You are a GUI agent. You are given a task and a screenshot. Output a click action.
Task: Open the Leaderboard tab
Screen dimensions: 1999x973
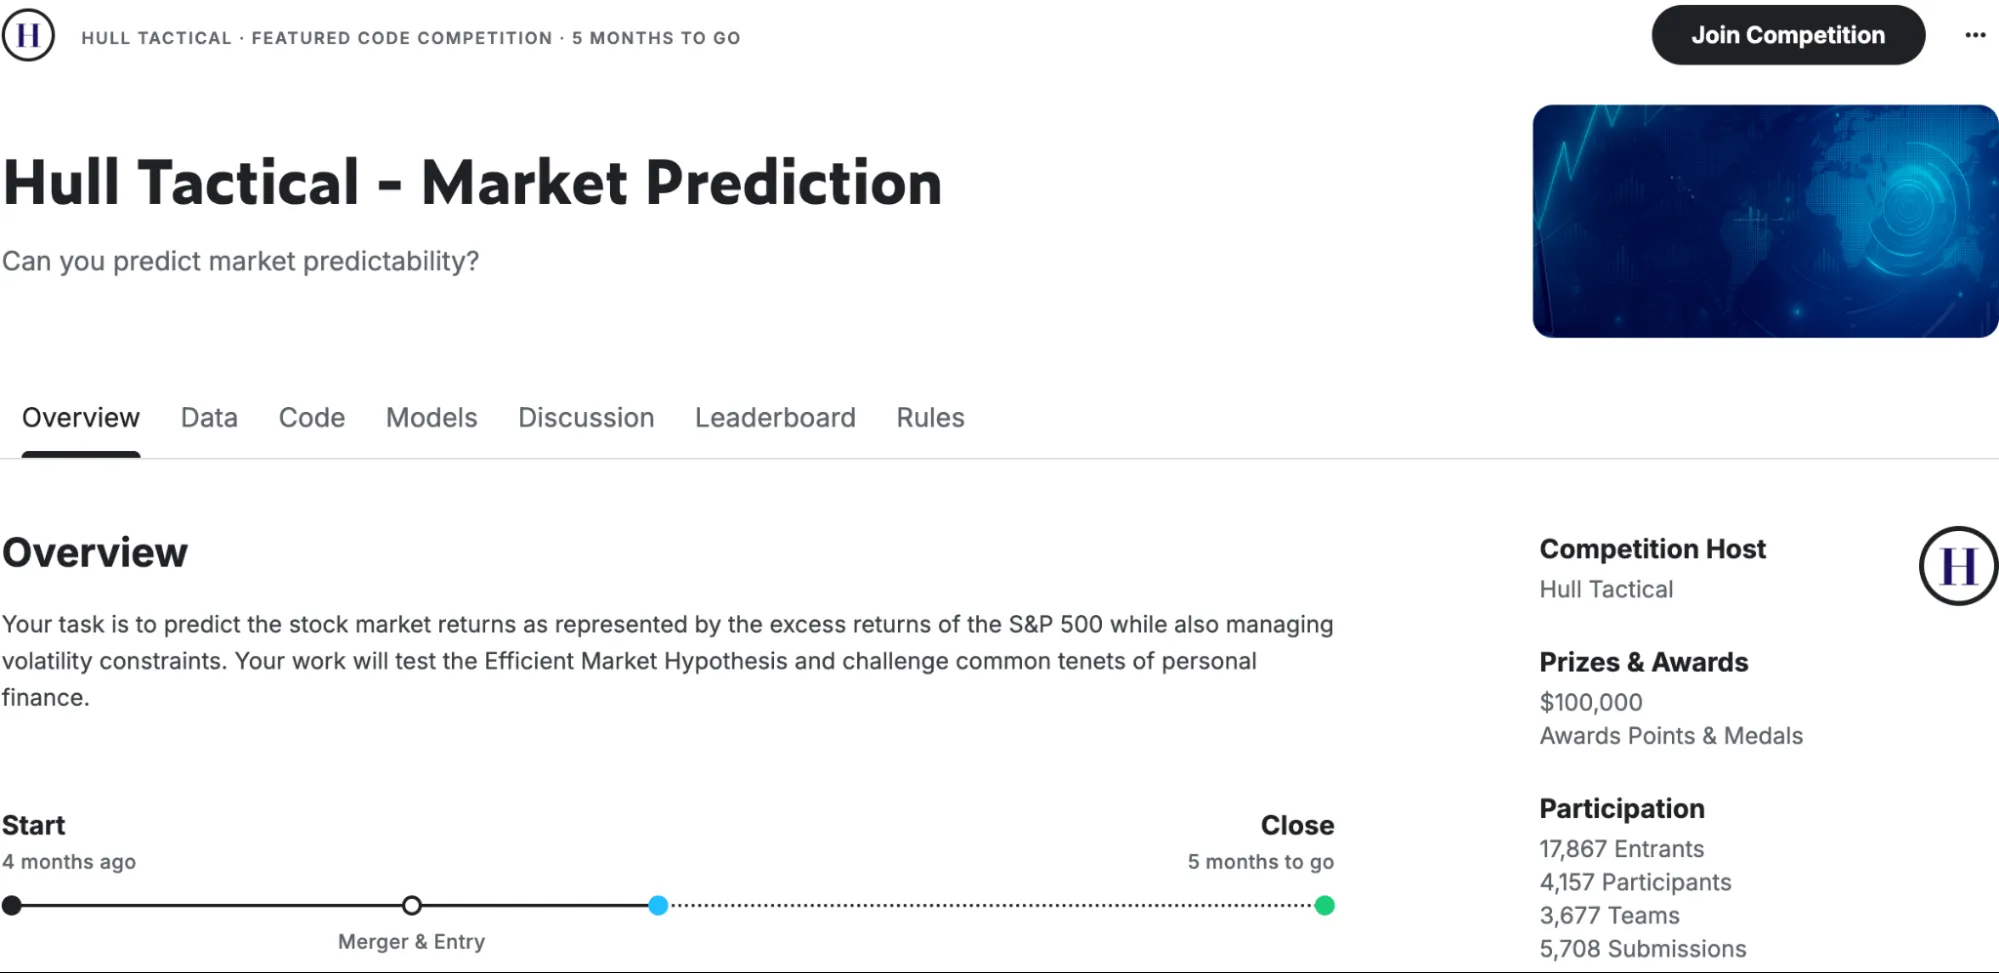pyautogui.click(x=774, y=418)
